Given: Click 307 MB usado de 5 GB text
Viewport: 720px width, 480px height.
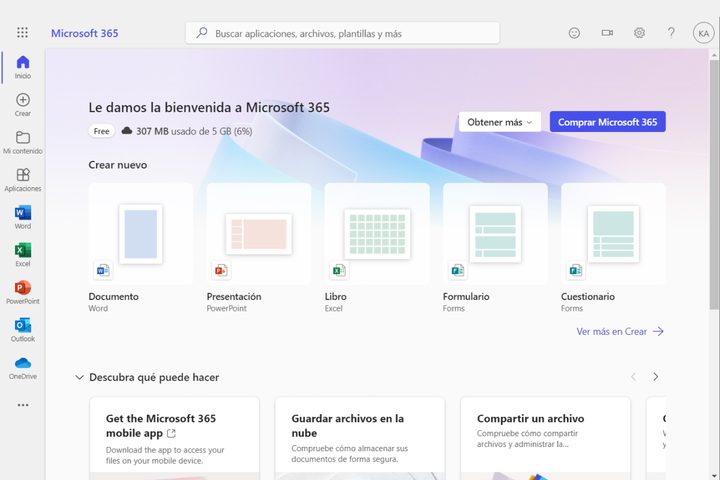Looking at the screenshot, I should pyautogui.click(x=194, y=131).
